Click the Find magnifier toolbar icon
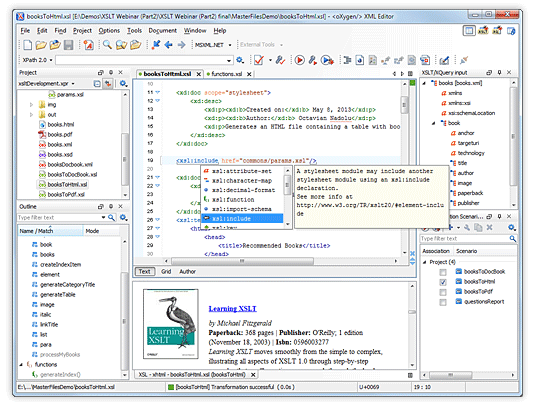The height and width of the screenshot is (406, 534). pos(107,45)
